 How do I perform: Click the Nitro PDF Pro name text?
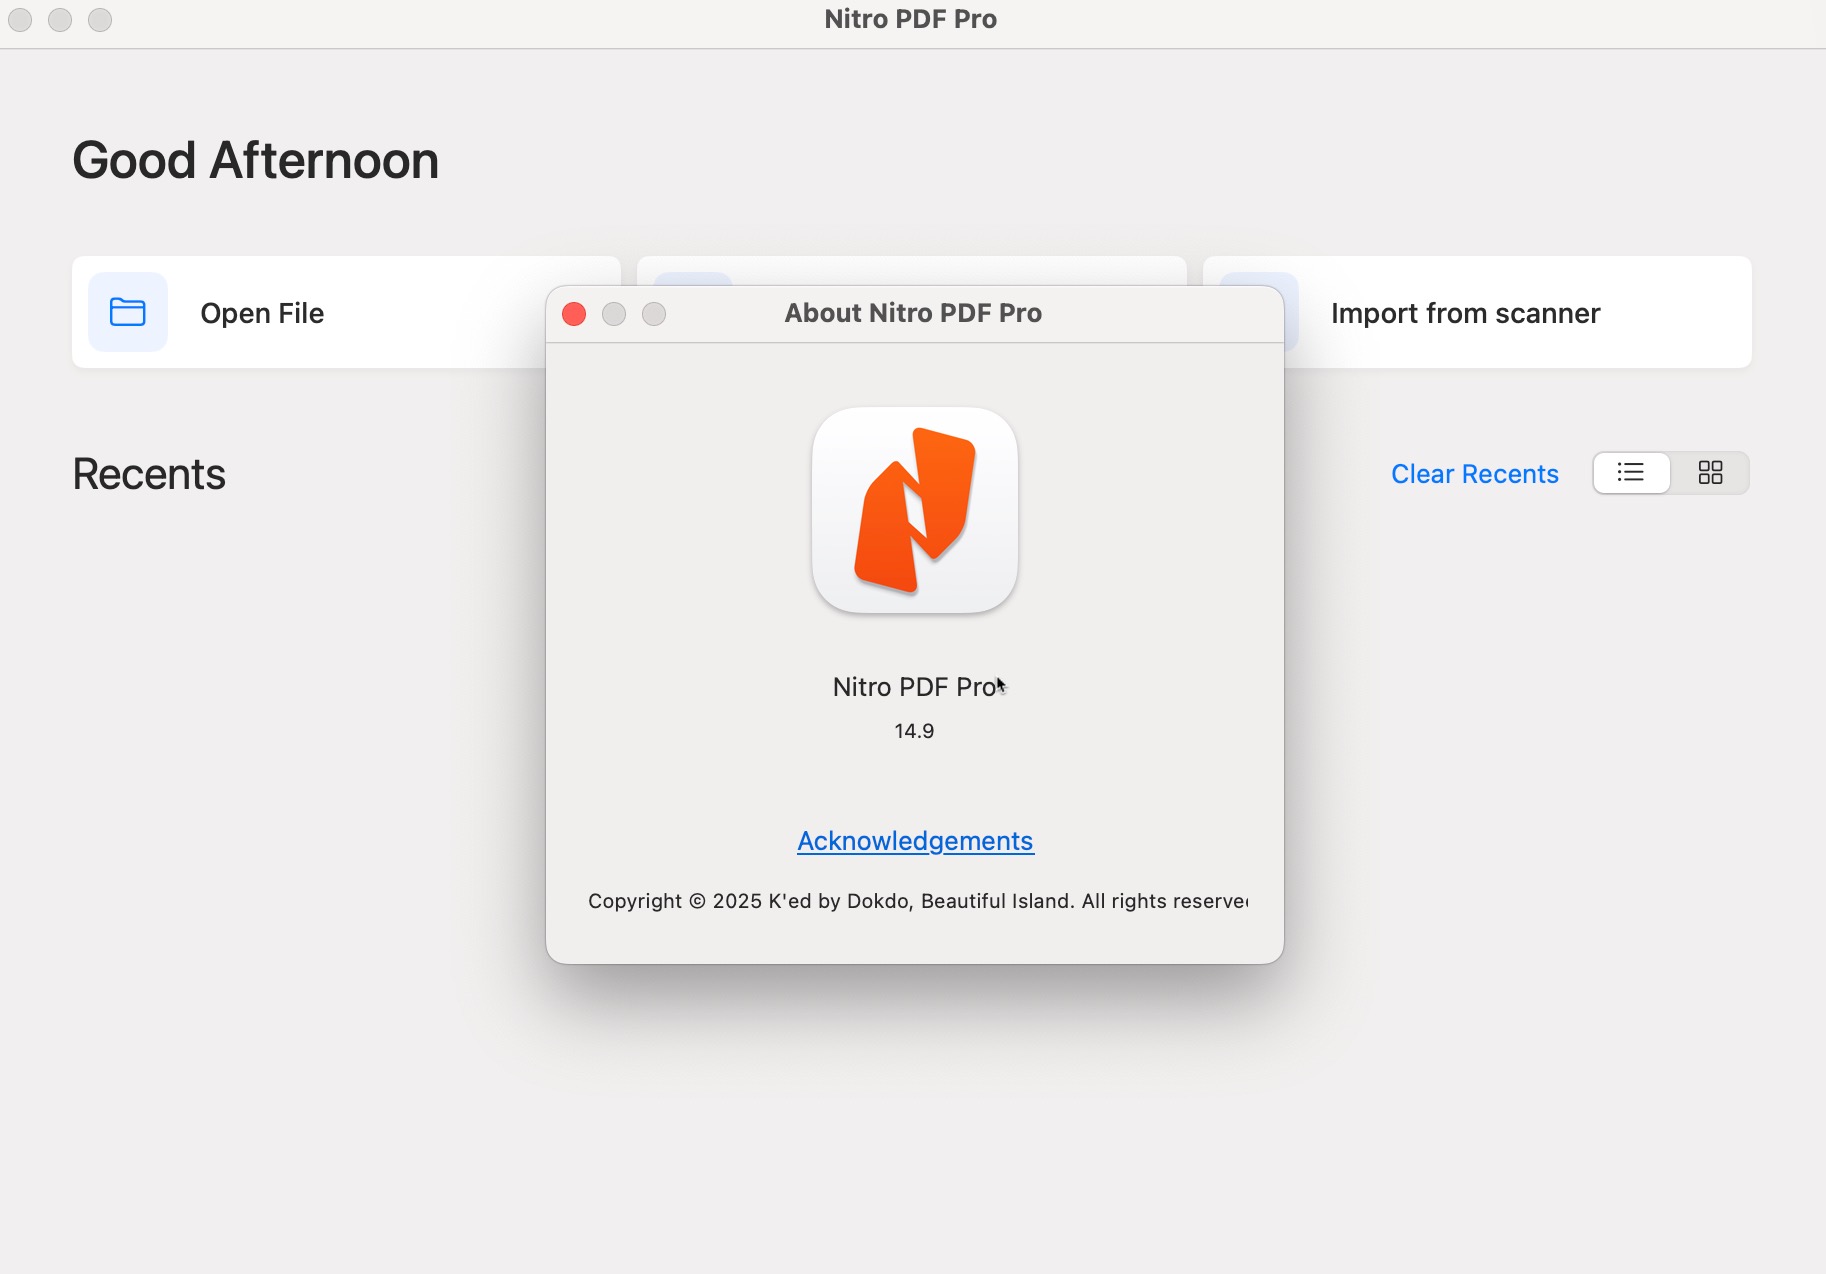pos(915,687)
